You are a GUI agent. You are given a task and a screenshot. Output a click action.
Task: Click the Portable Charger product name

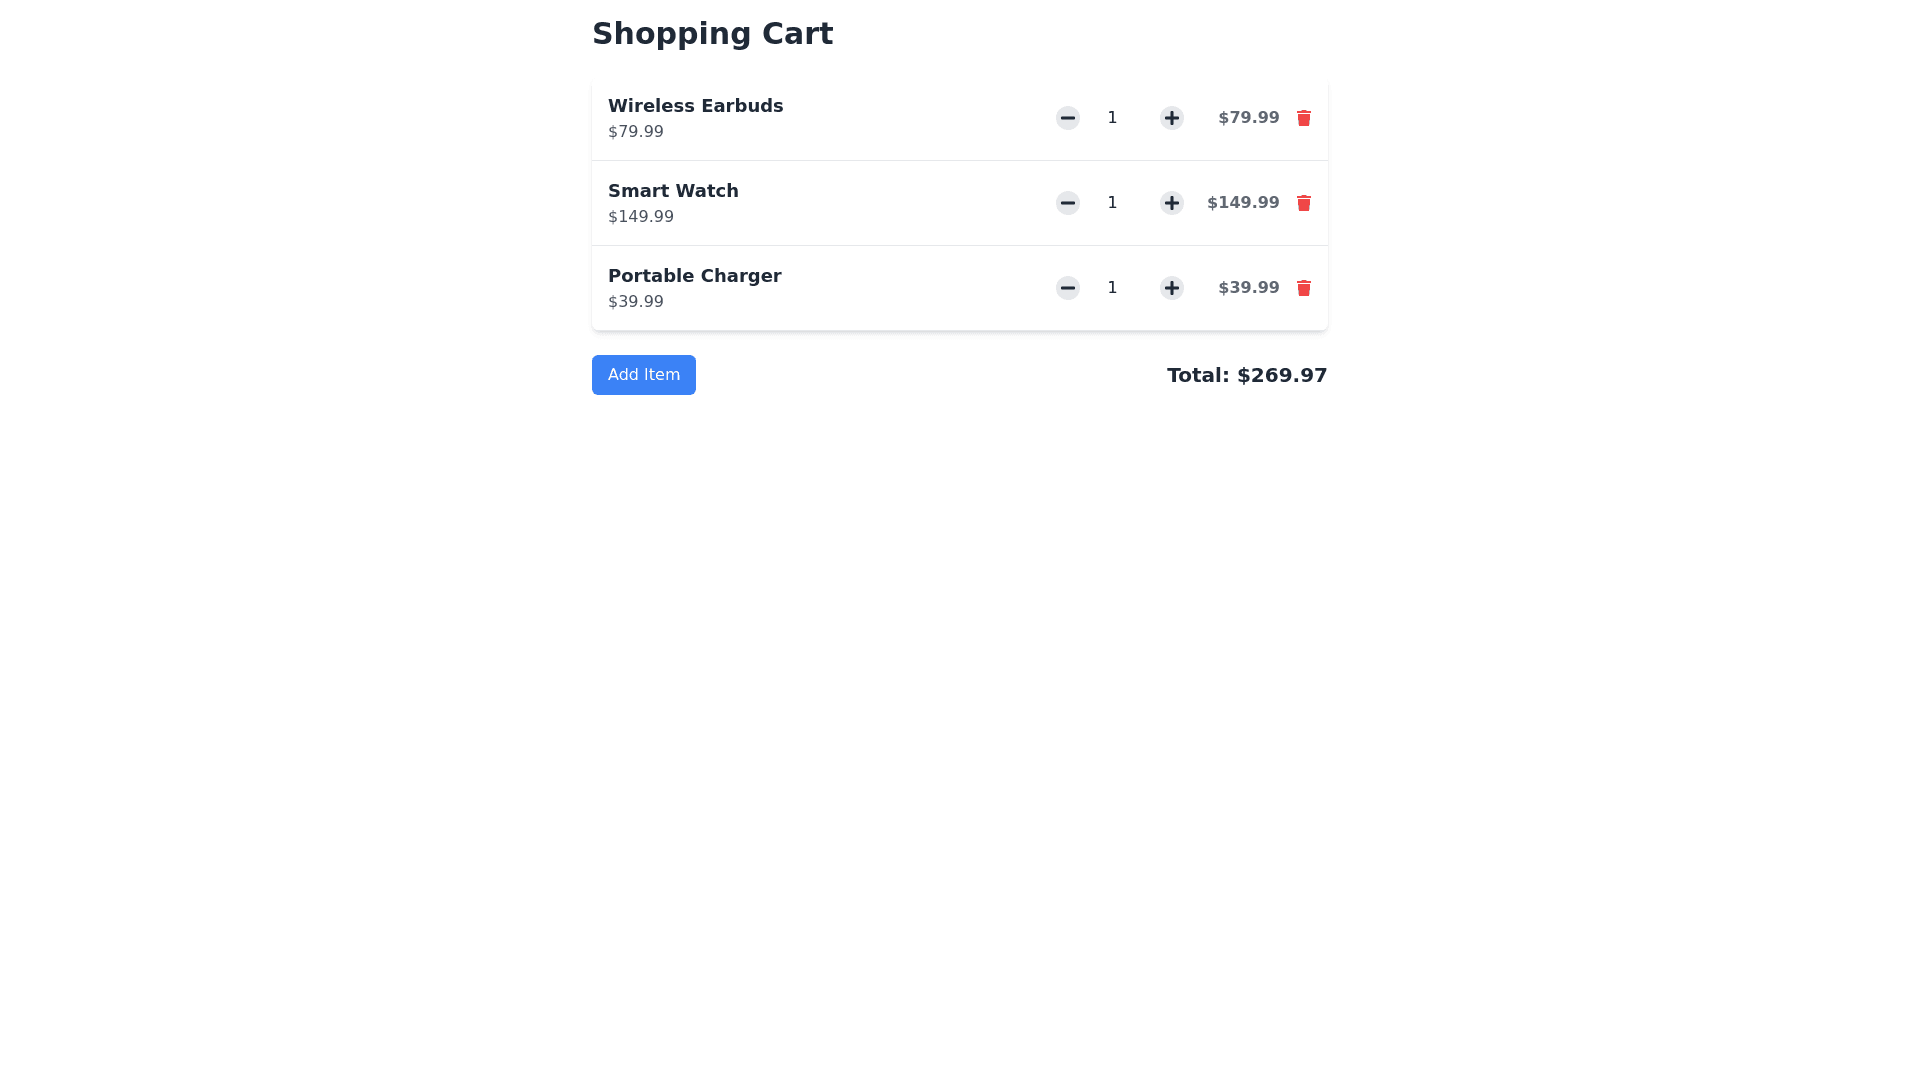(694, 276)
